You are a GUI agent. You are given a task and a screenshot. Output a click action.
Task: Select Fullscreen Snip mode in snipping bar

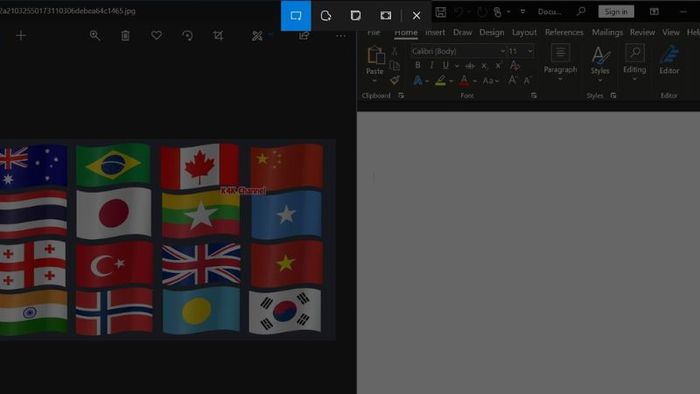tap(386, 16)
